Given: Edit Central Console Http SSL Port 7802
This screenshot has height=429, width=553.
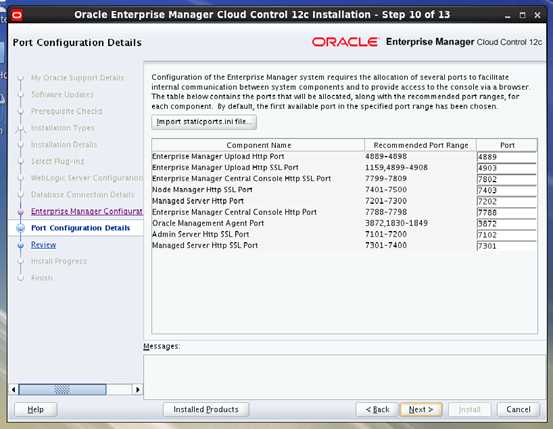Looking at the screenshot, I should tap(506, 179).
